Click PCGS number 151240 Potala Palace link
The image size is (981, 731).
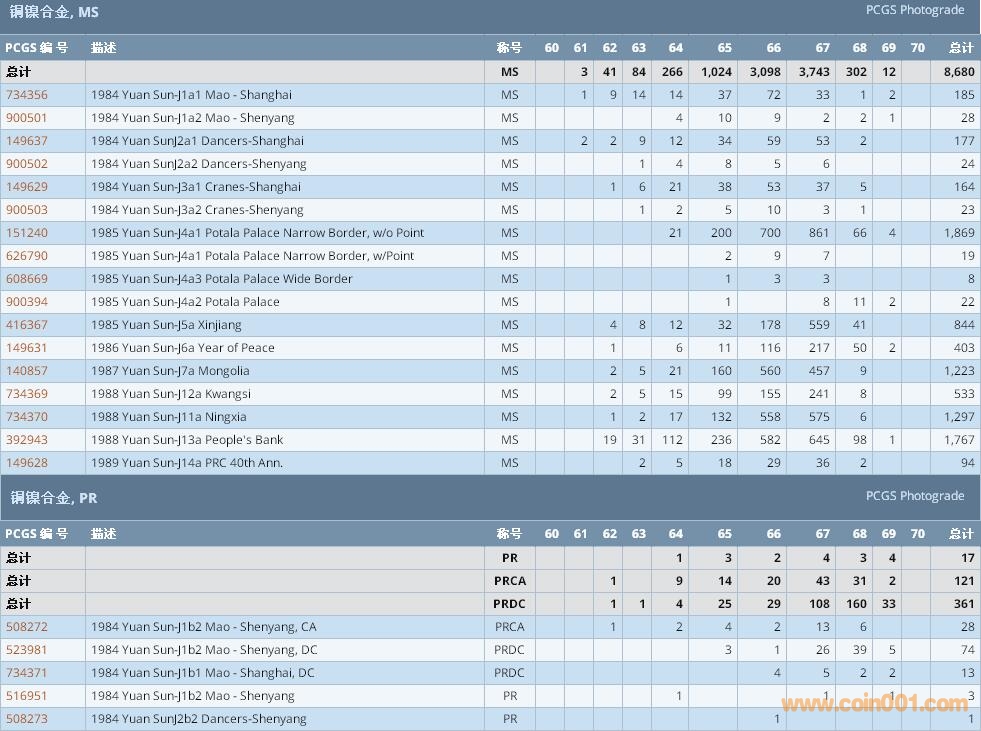[27, 233]
